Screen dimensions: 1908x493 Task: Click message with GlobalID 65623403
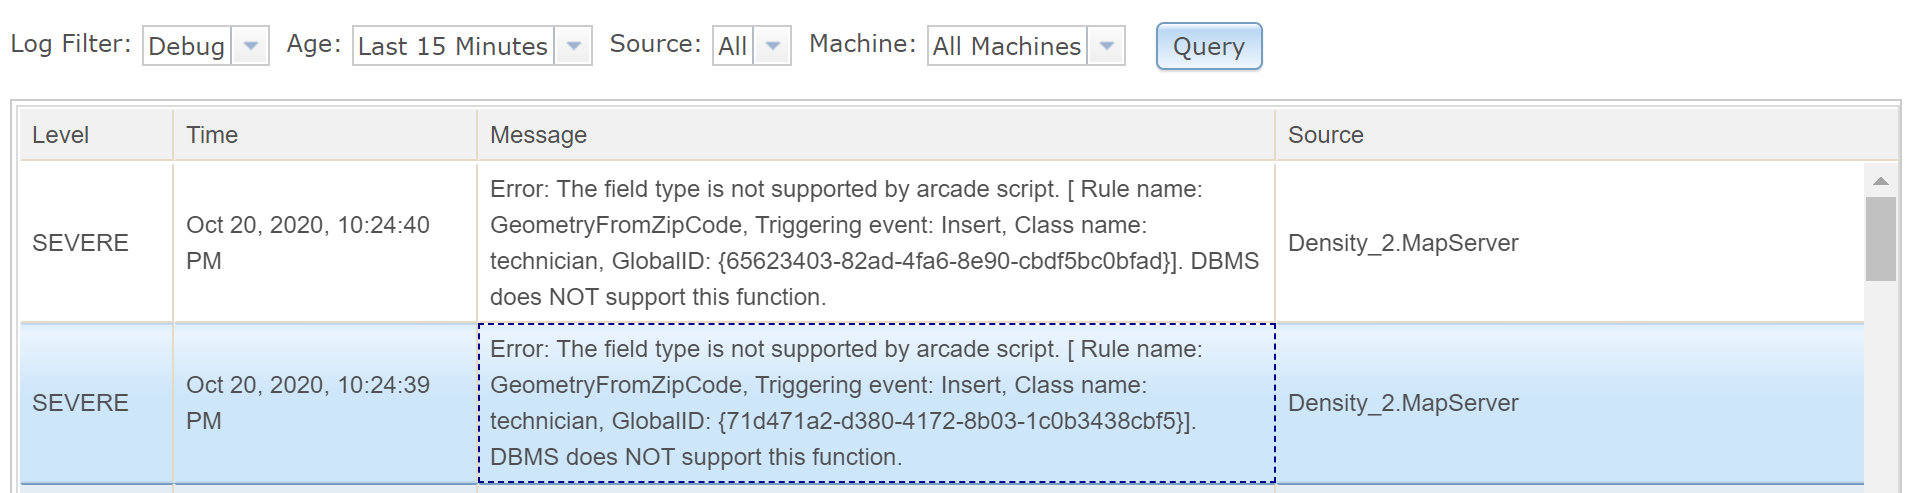(x=876, y=243)
